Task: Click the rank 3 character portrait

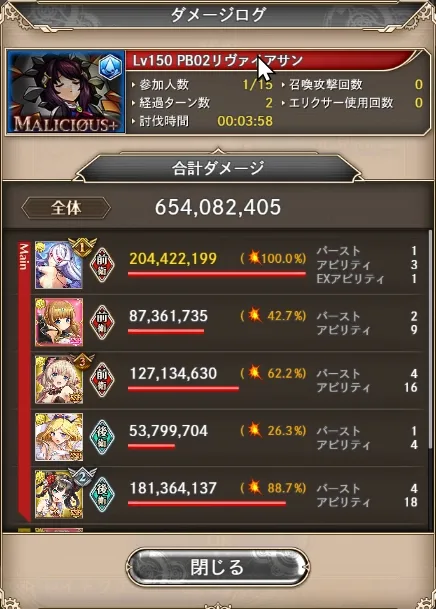Action: pos(59,379)
